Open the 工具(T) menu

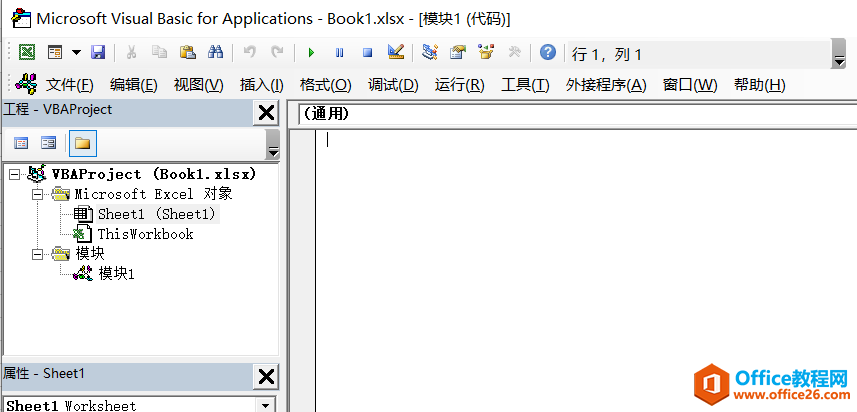click(x=525, y=85)
